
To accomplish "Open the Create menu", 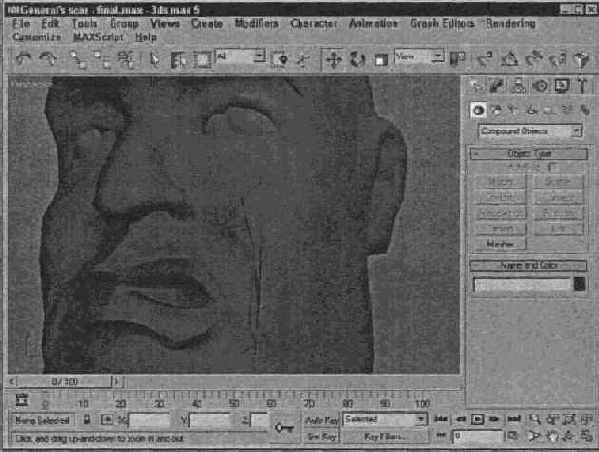I will click(207, 24).
